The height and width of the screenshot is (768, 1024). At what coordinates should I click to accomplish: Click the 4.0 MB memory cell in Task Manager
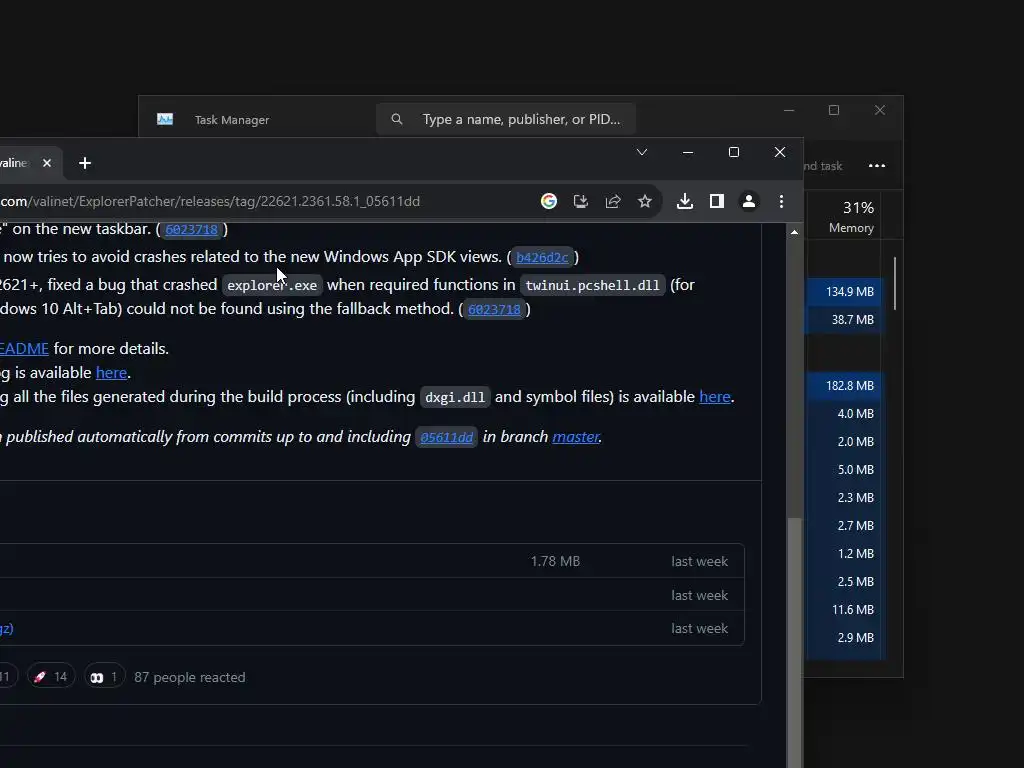(x=844, y=414)
